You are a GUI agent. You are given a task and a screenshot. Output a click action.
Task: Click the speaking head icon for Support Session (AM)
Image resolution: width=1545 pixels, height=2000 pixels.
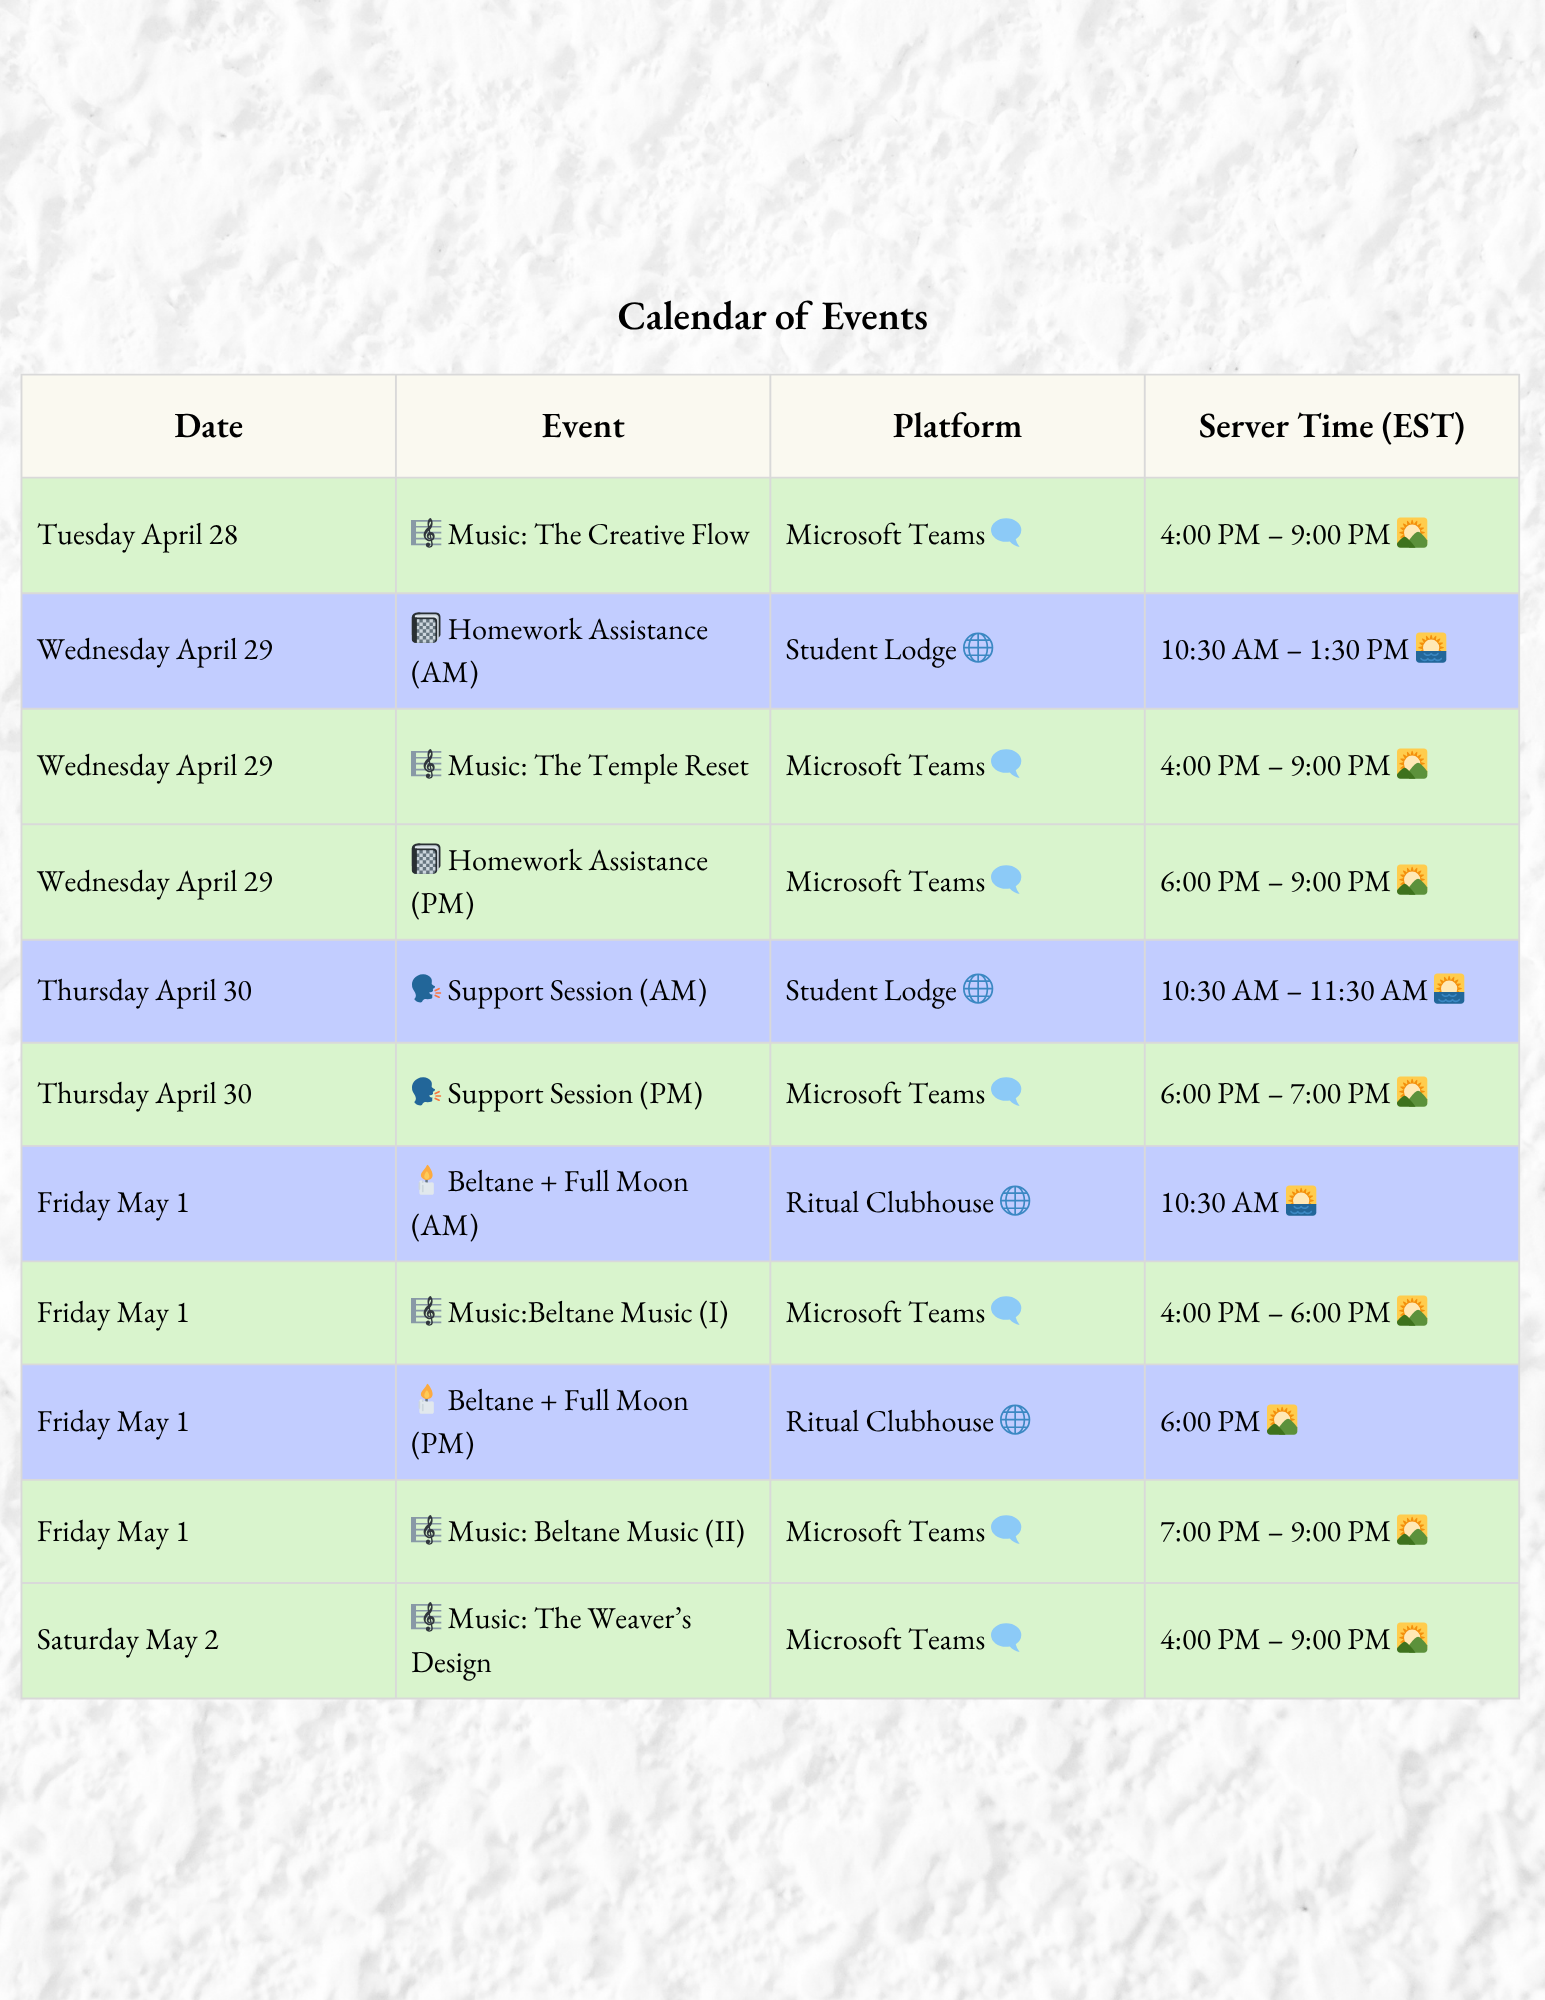click(x=425, y=990)
